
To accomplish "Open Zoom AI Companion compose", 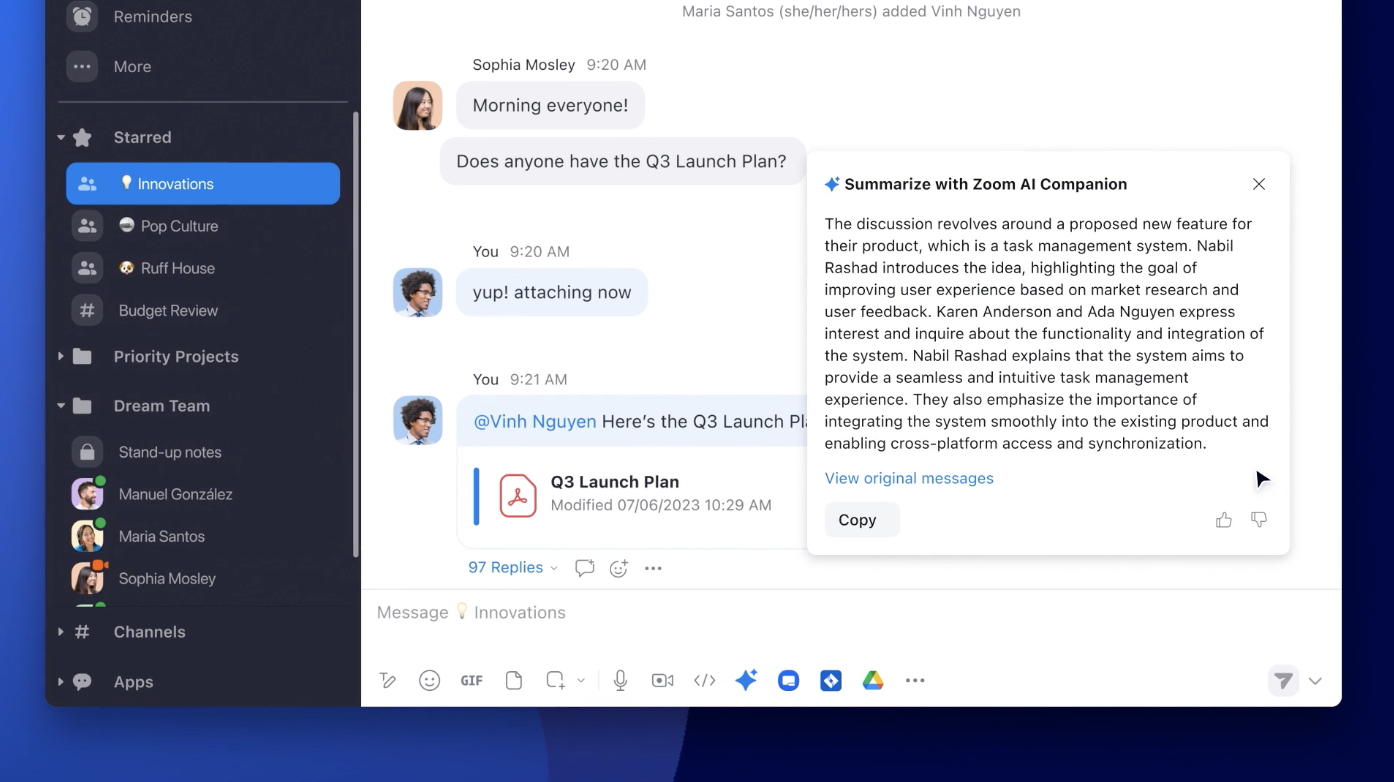I will (x=747, y=680).
